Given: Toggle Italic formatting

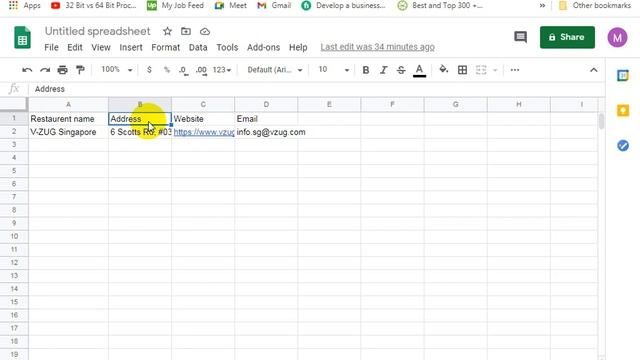Looking at the screenshot, I should click(383, 70).
